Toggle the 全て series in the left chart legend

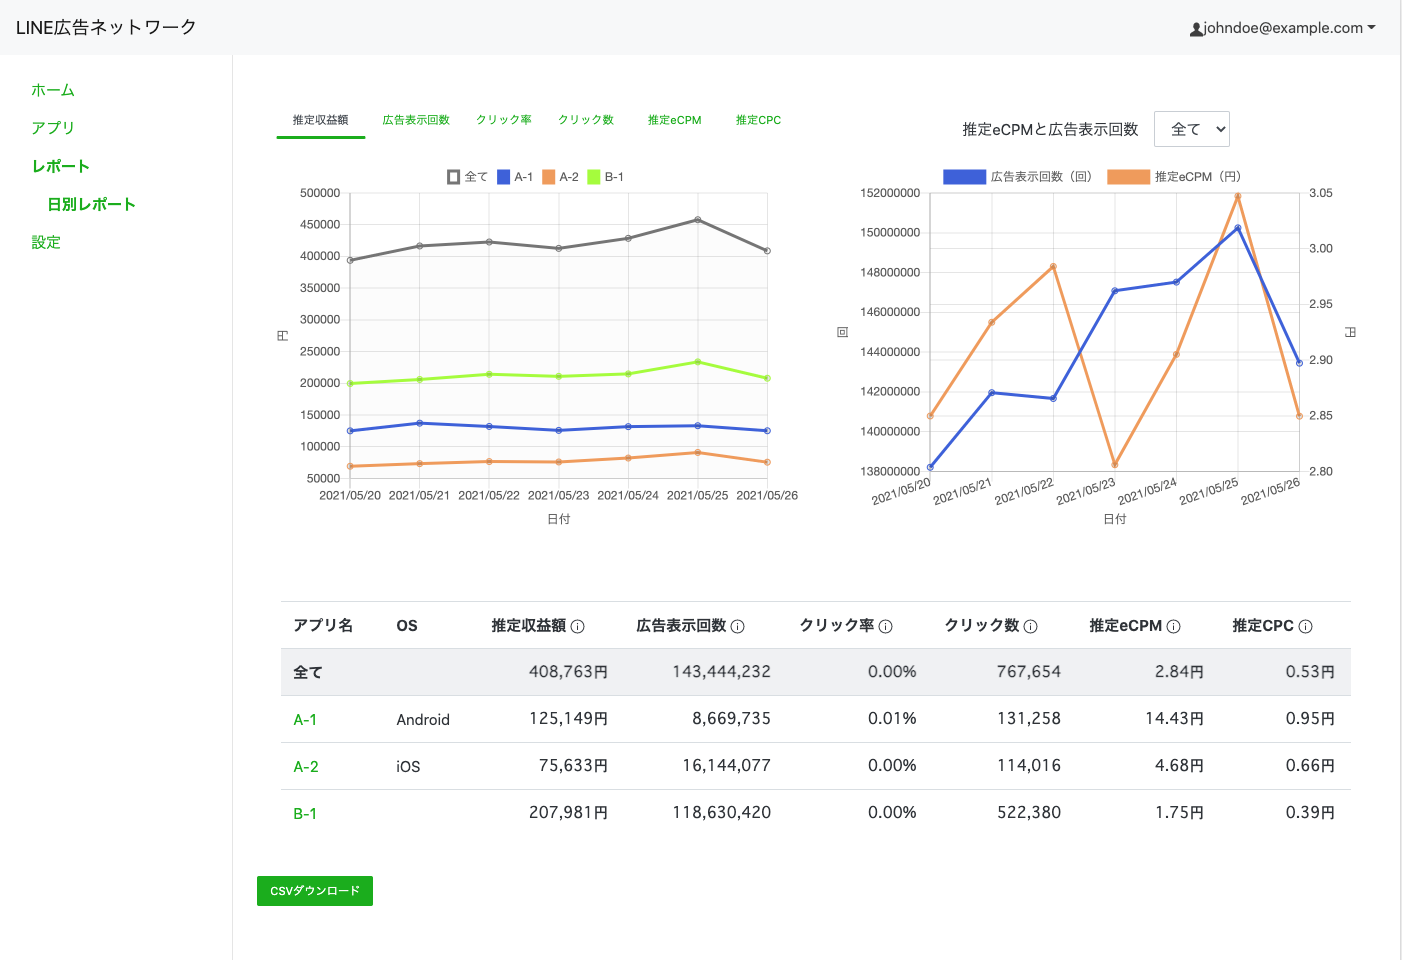point(467,177)
